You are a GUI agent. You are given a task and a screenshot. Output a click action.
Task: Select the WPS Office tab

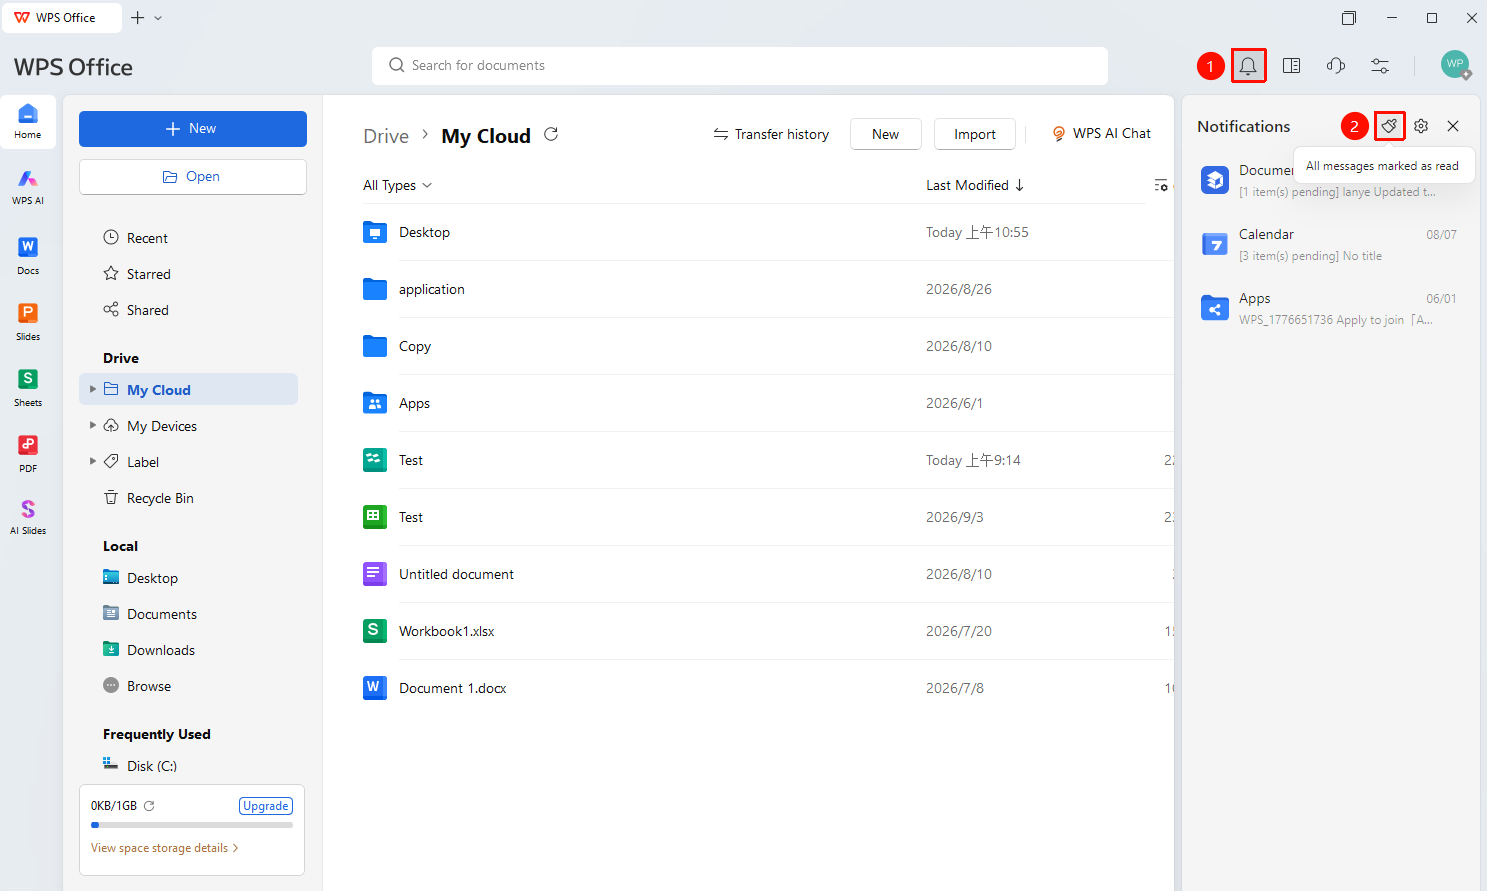click(62, 18)
